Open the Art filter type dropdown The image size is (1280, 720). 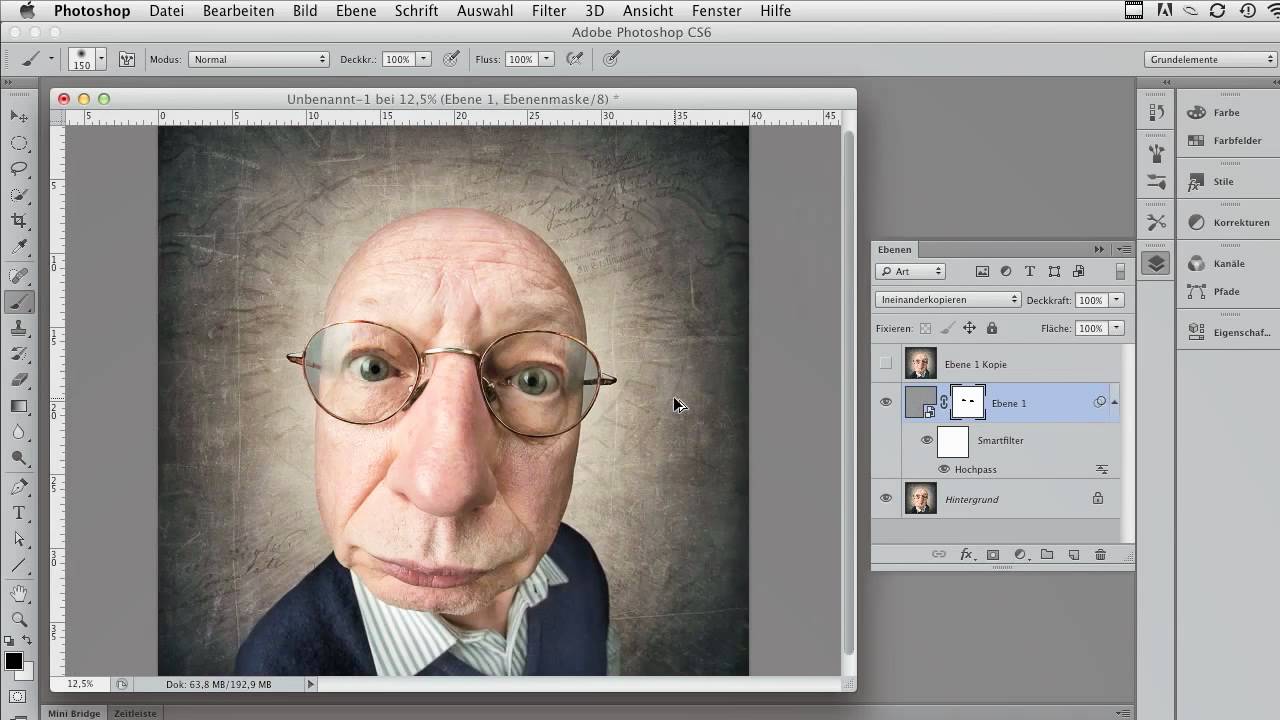pyautogui.click(x=910, y=271)
